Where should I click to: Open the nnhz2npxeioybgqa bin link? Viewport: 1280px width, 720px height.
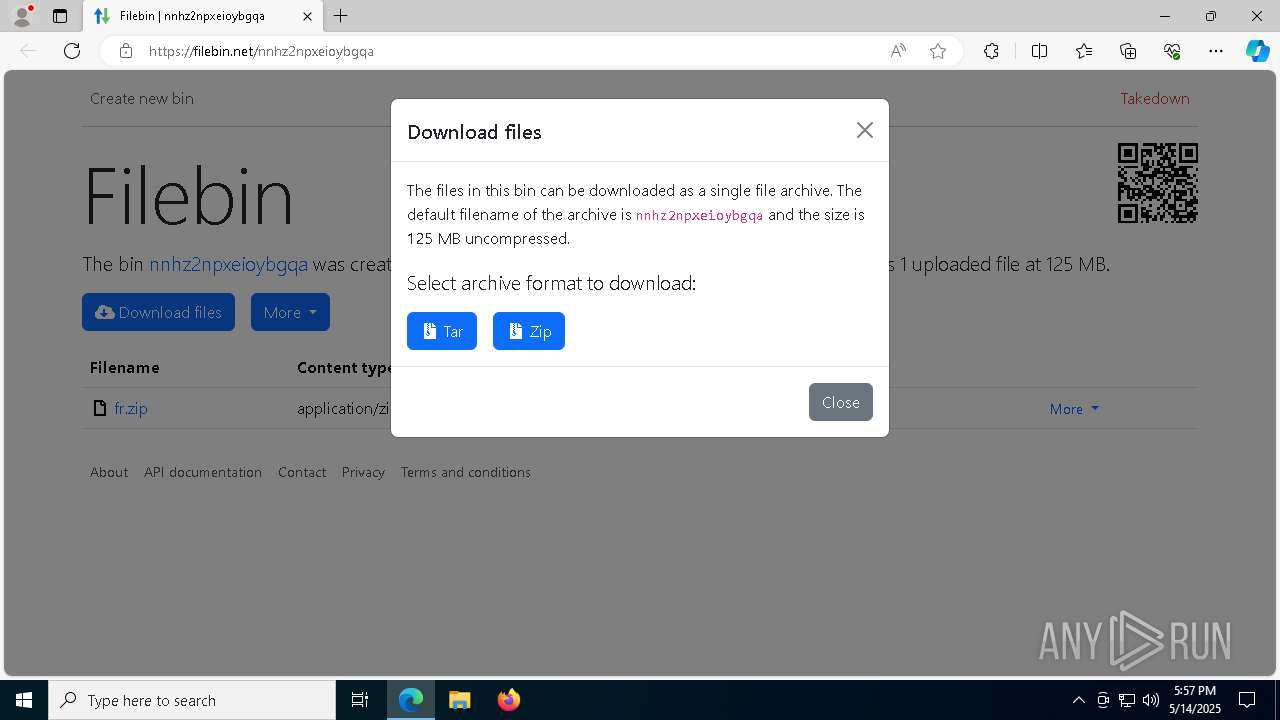pos(228,264)
